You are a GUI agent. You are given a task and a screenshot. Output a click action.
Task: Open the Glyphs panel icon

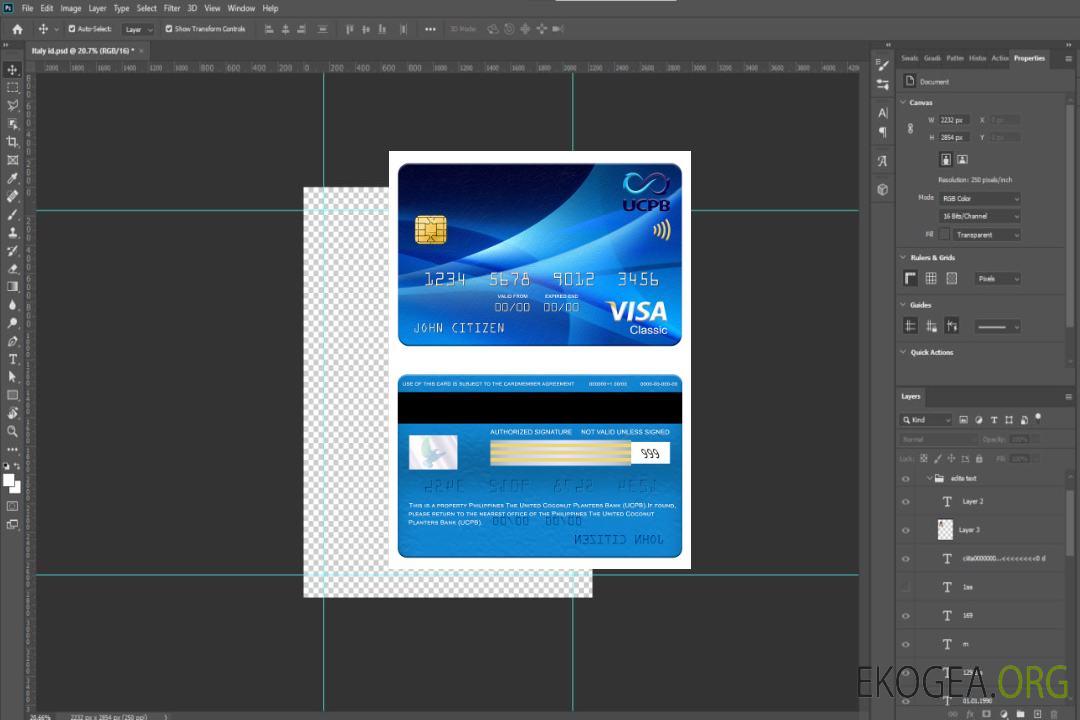point(883,161)
